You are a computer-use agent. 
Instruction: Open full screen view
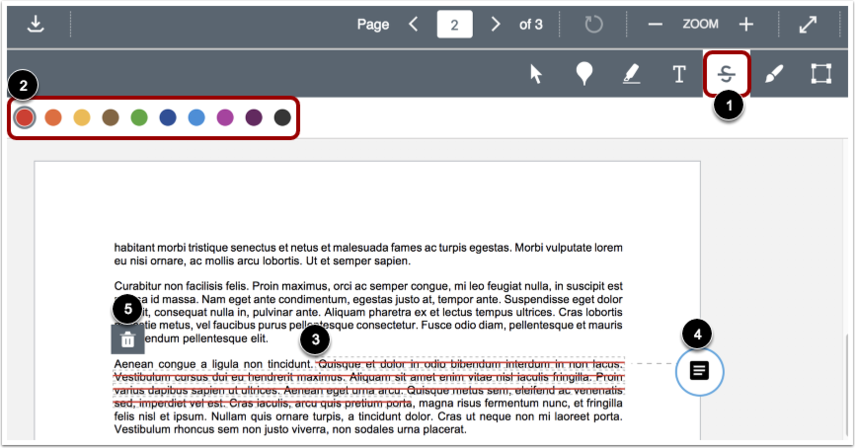(808, 25)
